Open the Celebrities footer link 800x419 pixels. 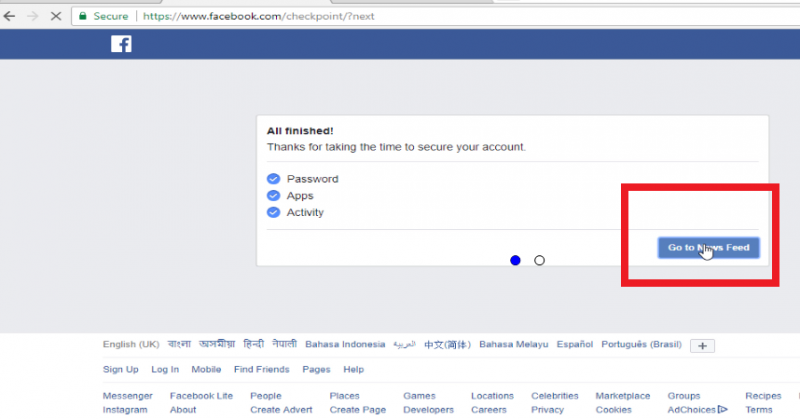[555, 396]
